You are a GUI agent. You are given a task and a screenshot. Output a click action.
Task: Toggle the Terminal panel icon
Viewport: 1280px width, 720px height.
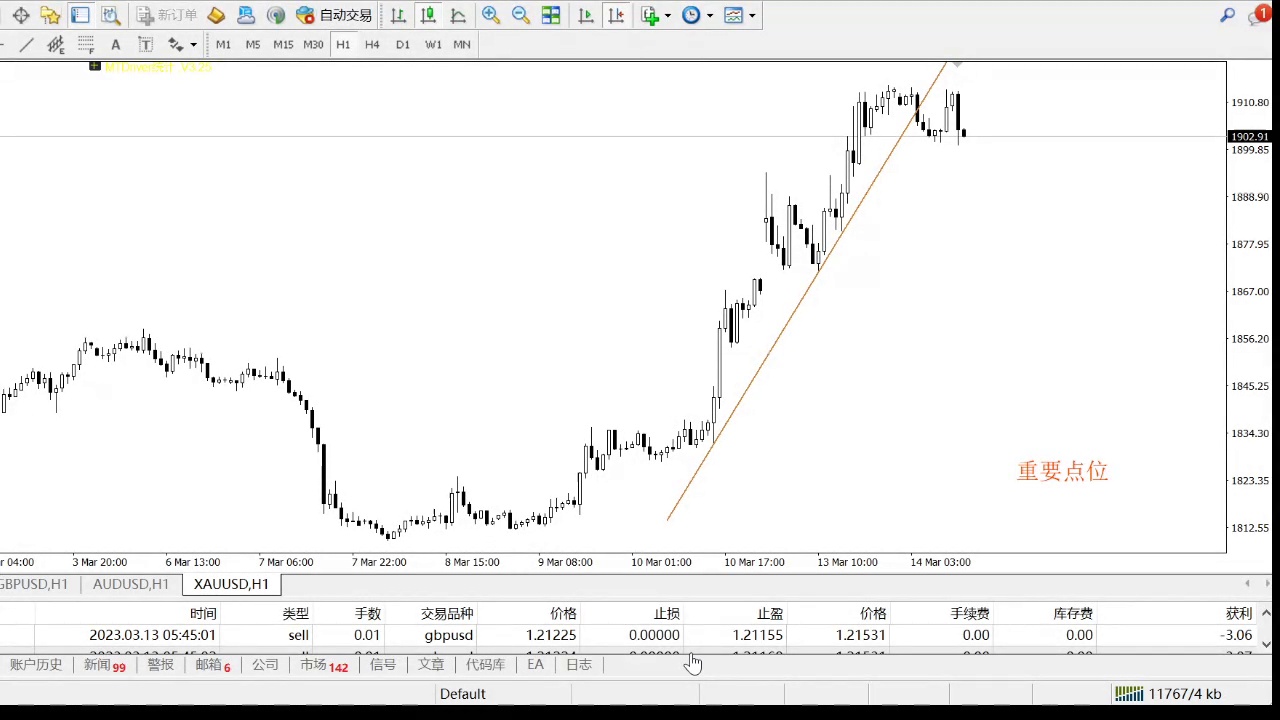point(80,15)
